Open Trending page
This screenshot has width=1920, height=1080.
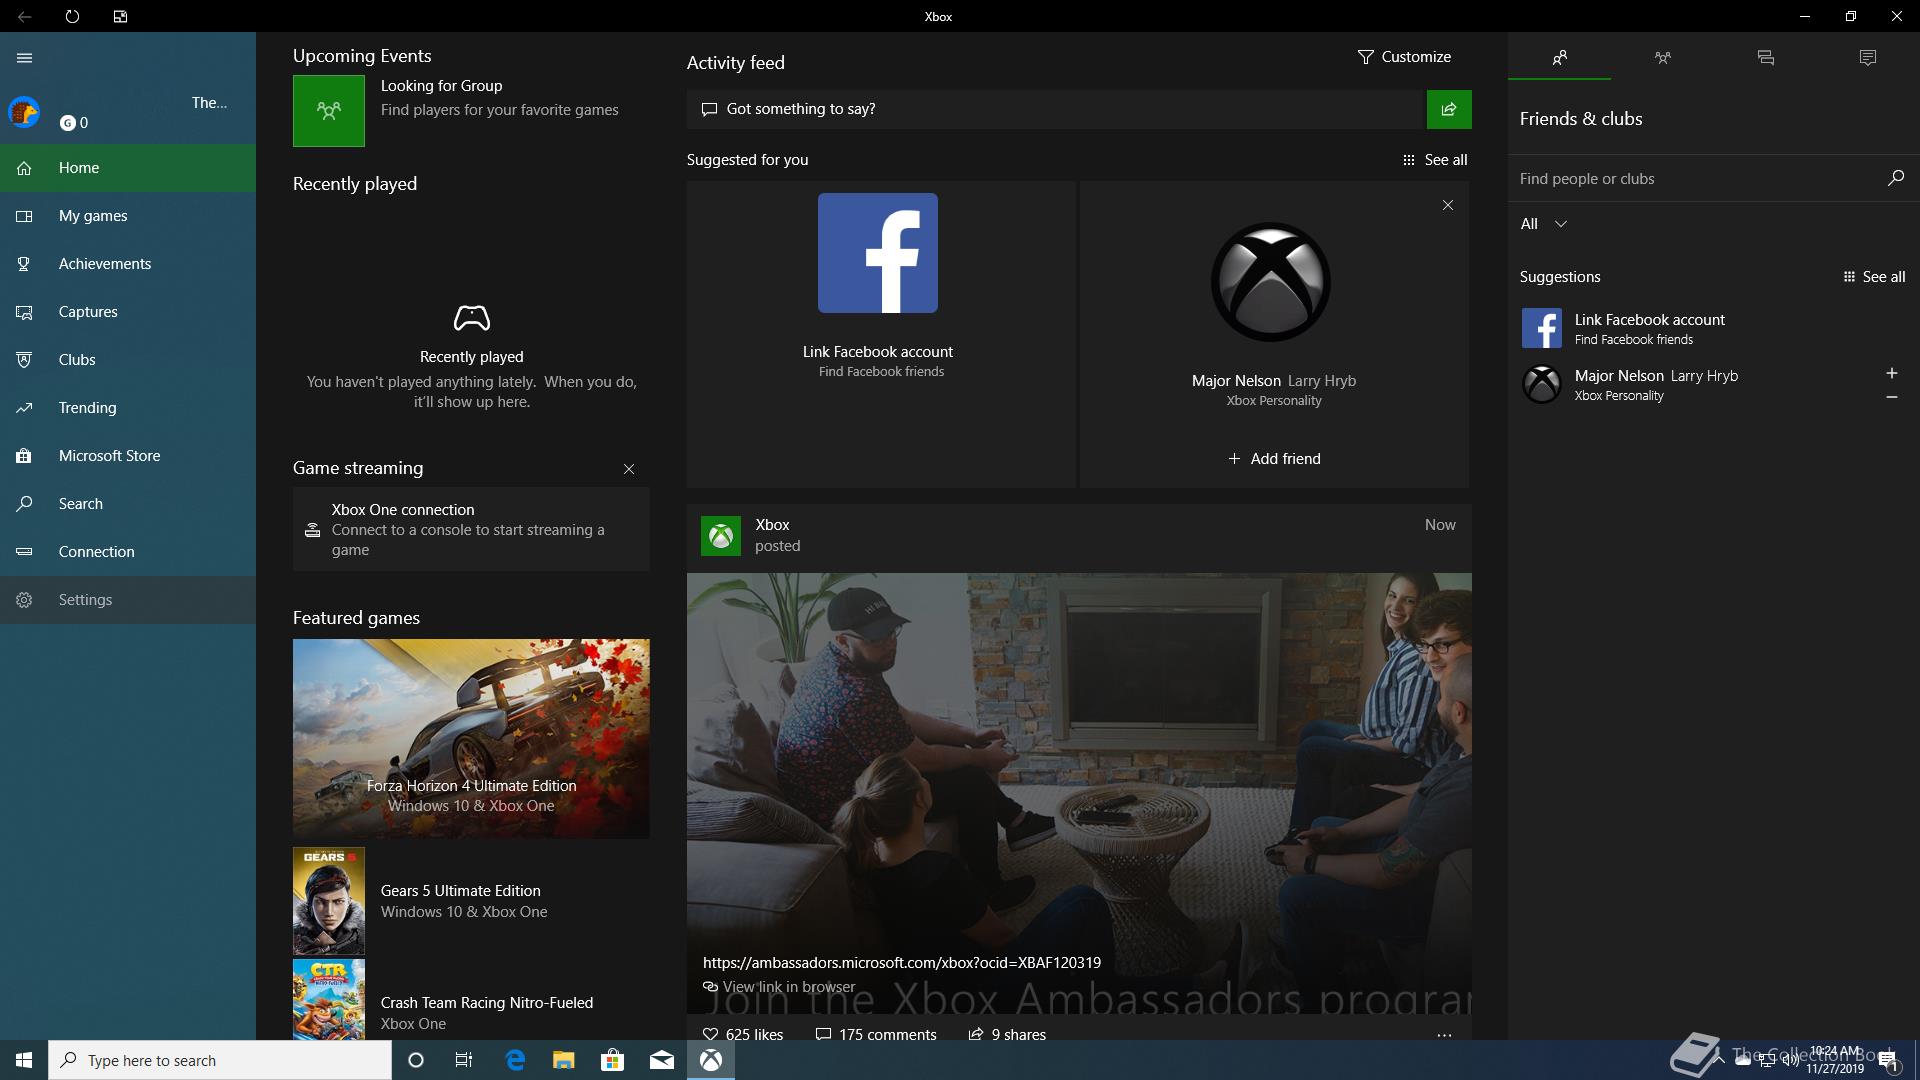128,408
